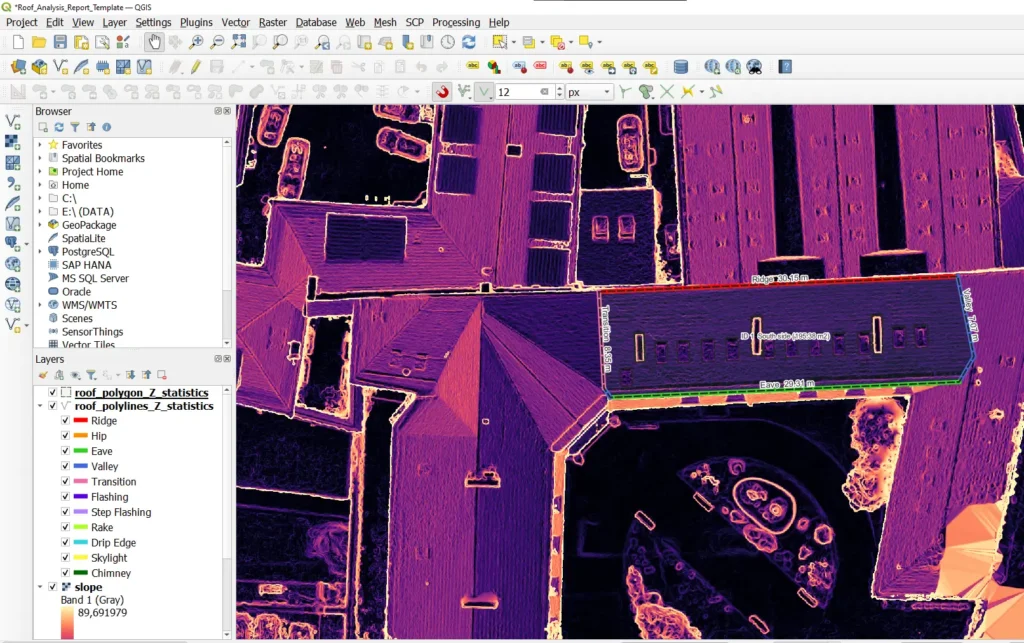Image resolution: width=1024 pixels, height=643 pixels.
Task: Click the Hip layer's orange line swatch
Action: pos(81,436)
